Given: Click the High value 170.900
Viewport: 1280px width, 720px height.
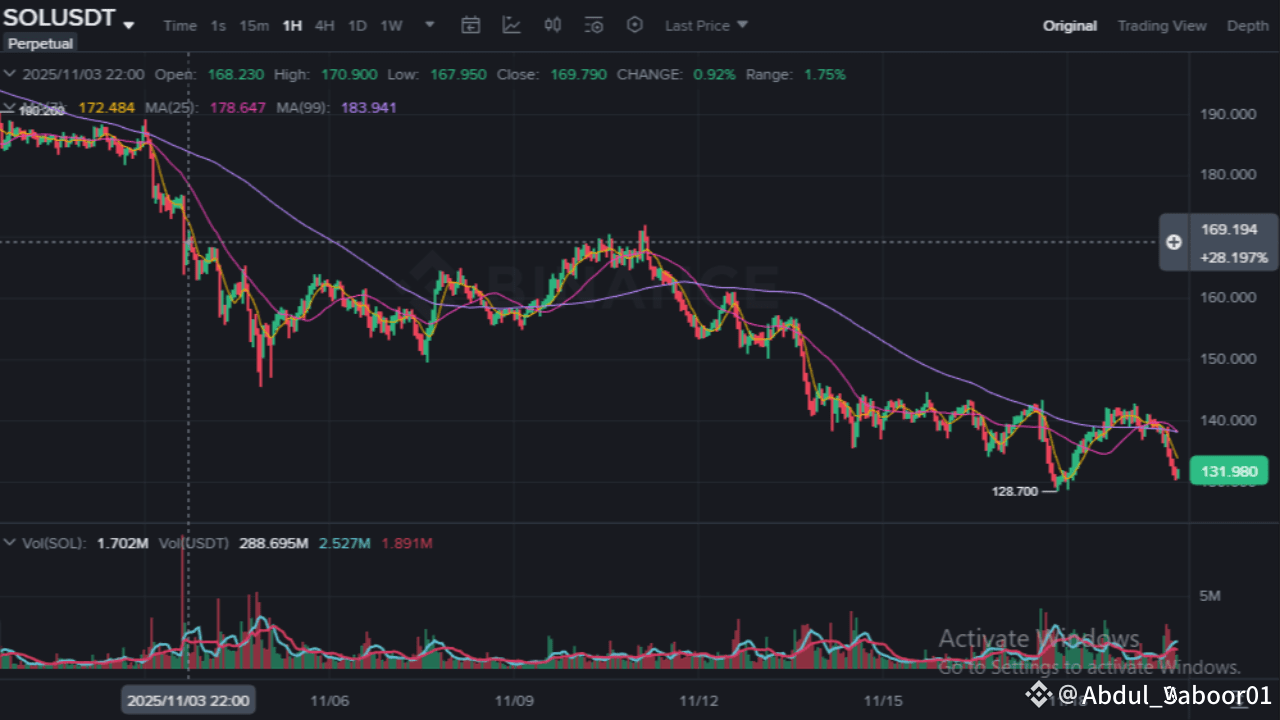Looking at the screenshot, I should 349,74.
